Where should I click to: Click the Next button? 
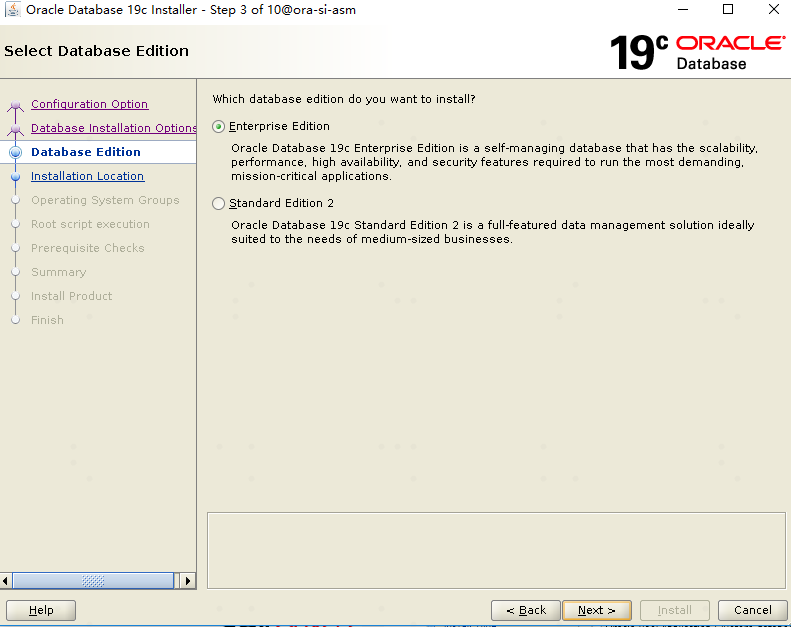coord(597,610)
